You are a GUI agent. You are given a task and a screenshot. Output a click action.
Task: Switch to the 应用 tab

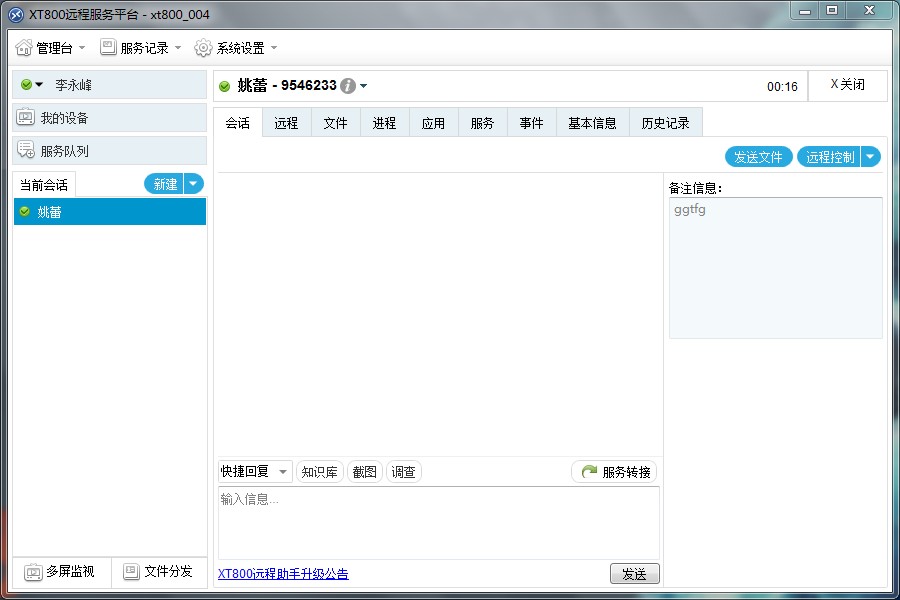(x=433, y=123)
